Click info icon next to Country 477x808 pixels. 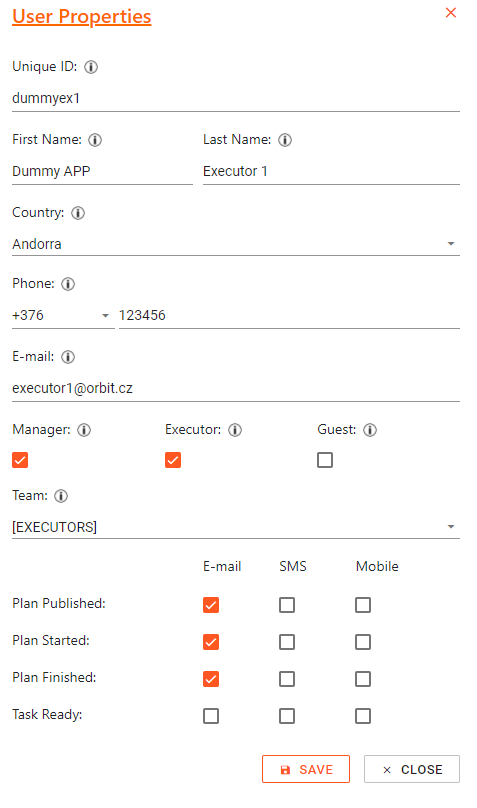click(x=78, y=213)
